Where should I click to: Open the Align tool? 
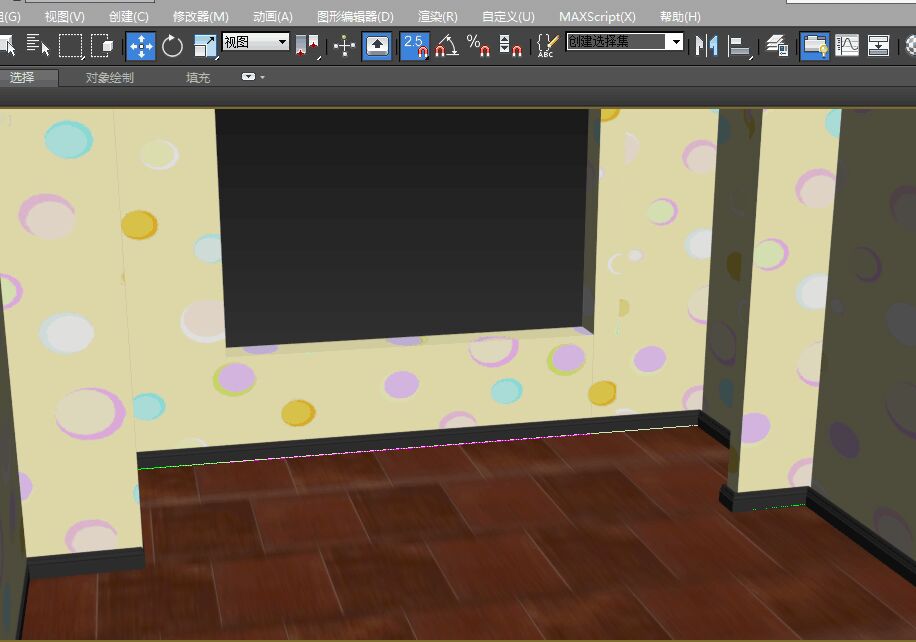pos(740,45)
